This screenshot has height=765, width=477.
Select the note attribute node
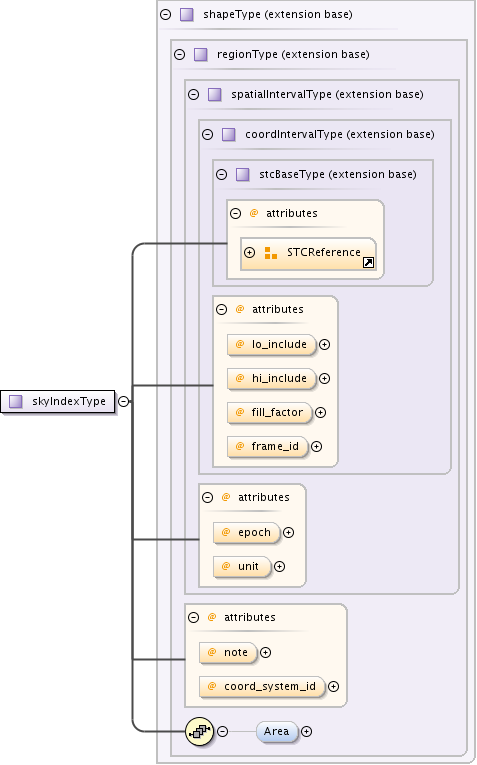tap(228, 653)
